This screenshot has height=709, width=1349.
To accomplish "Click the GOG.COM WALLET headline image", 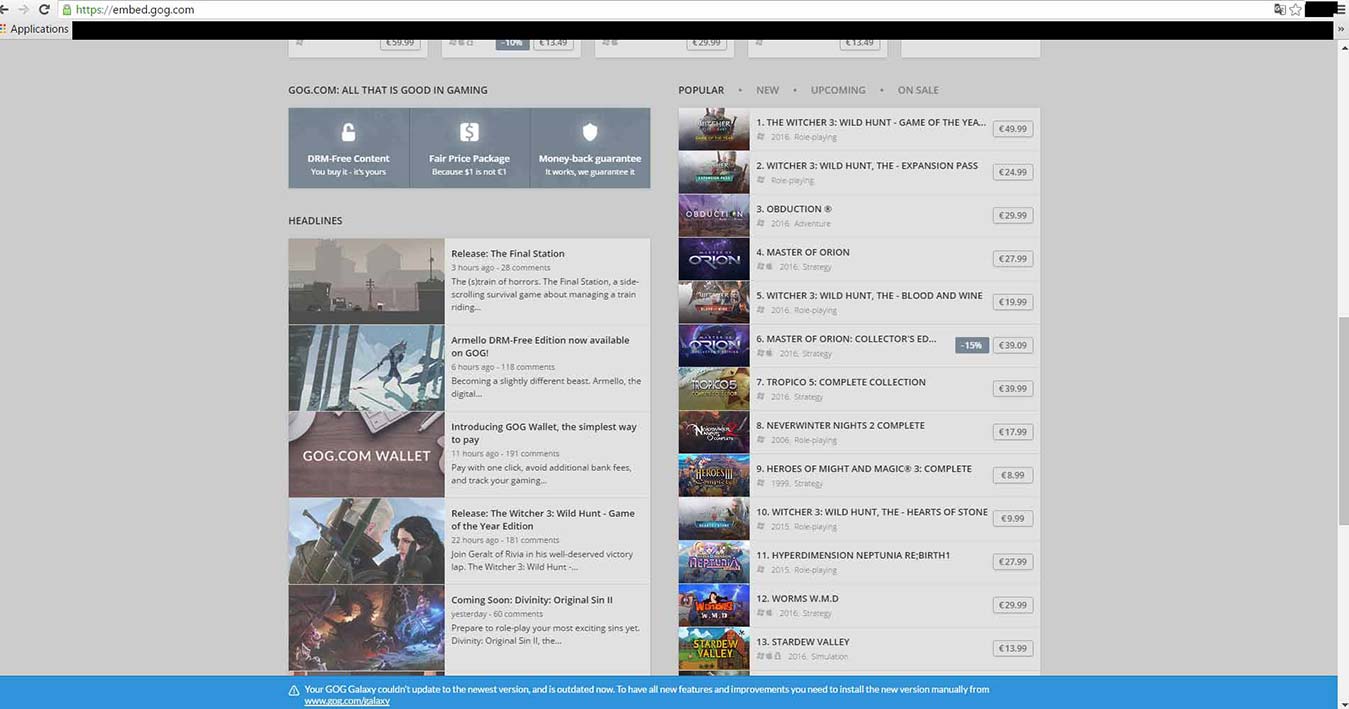I will pos(366,455).
